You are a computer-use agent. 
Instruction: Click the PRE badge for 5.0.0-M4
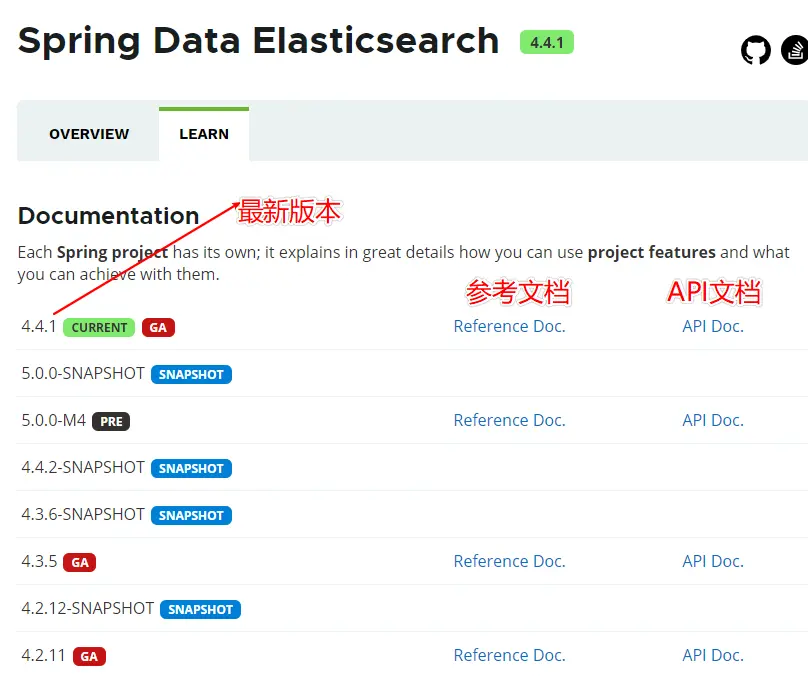(111, 421)
